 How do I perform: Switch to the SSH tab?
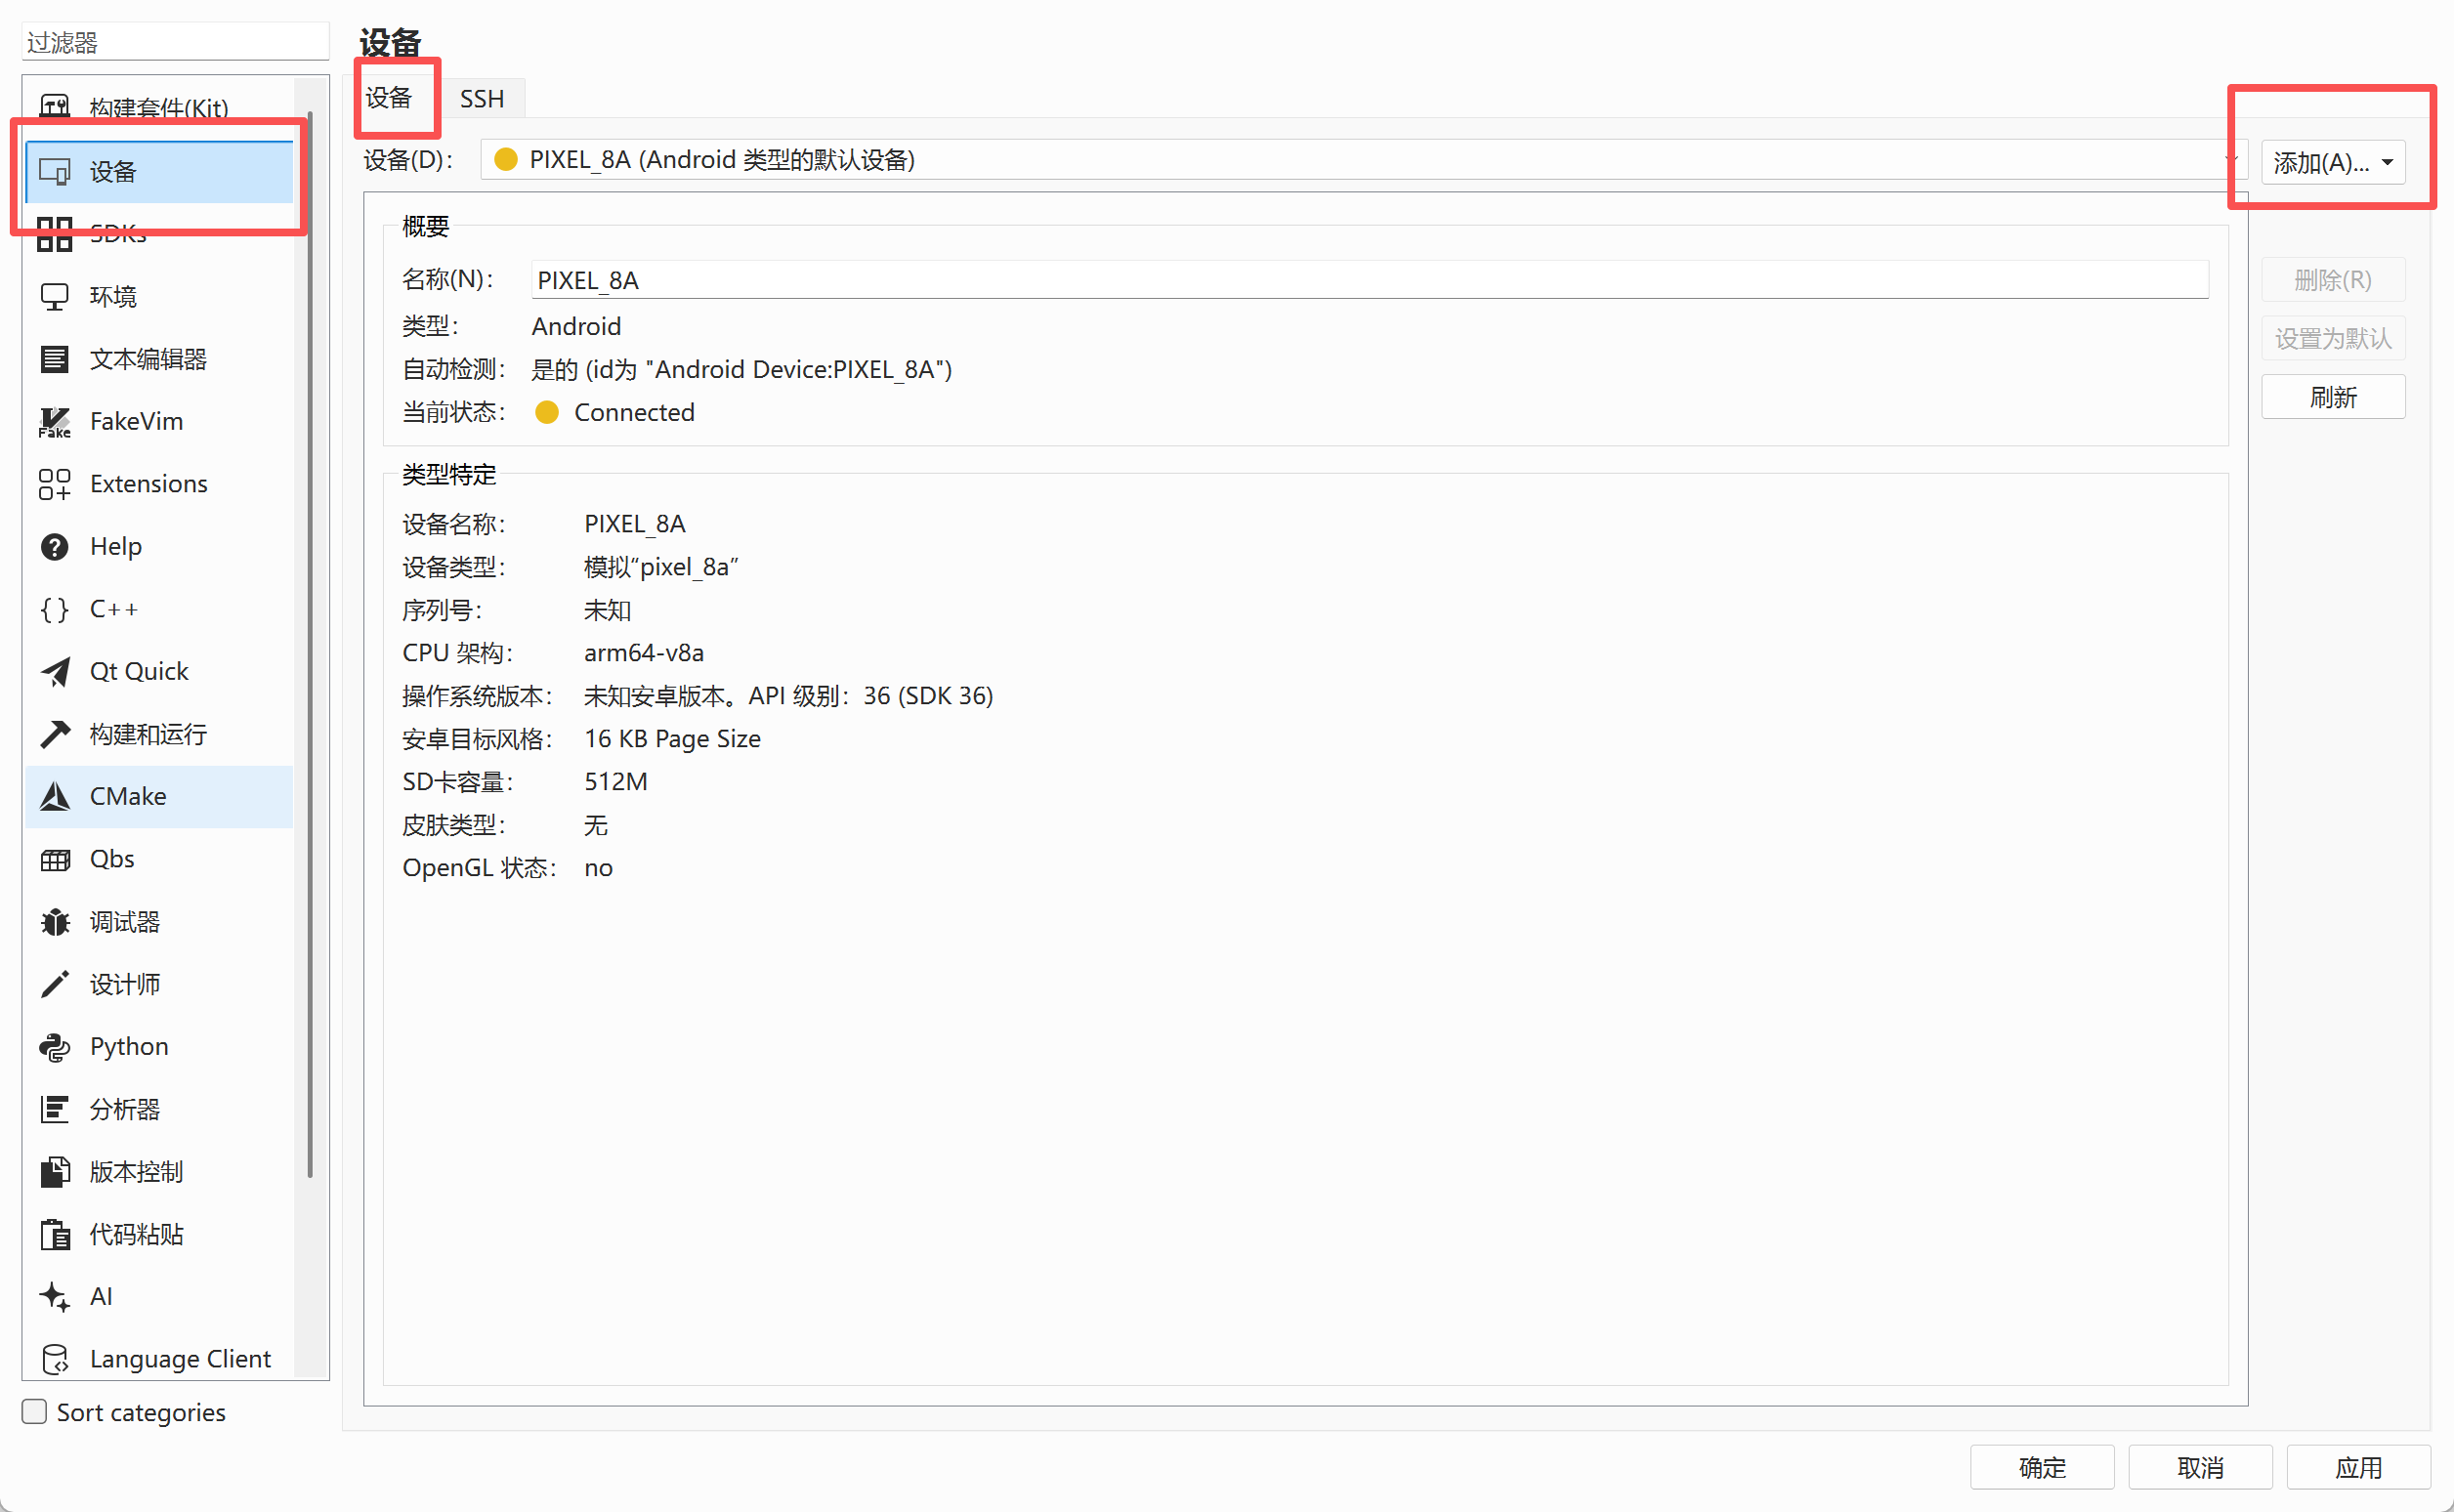click(481, 98)
